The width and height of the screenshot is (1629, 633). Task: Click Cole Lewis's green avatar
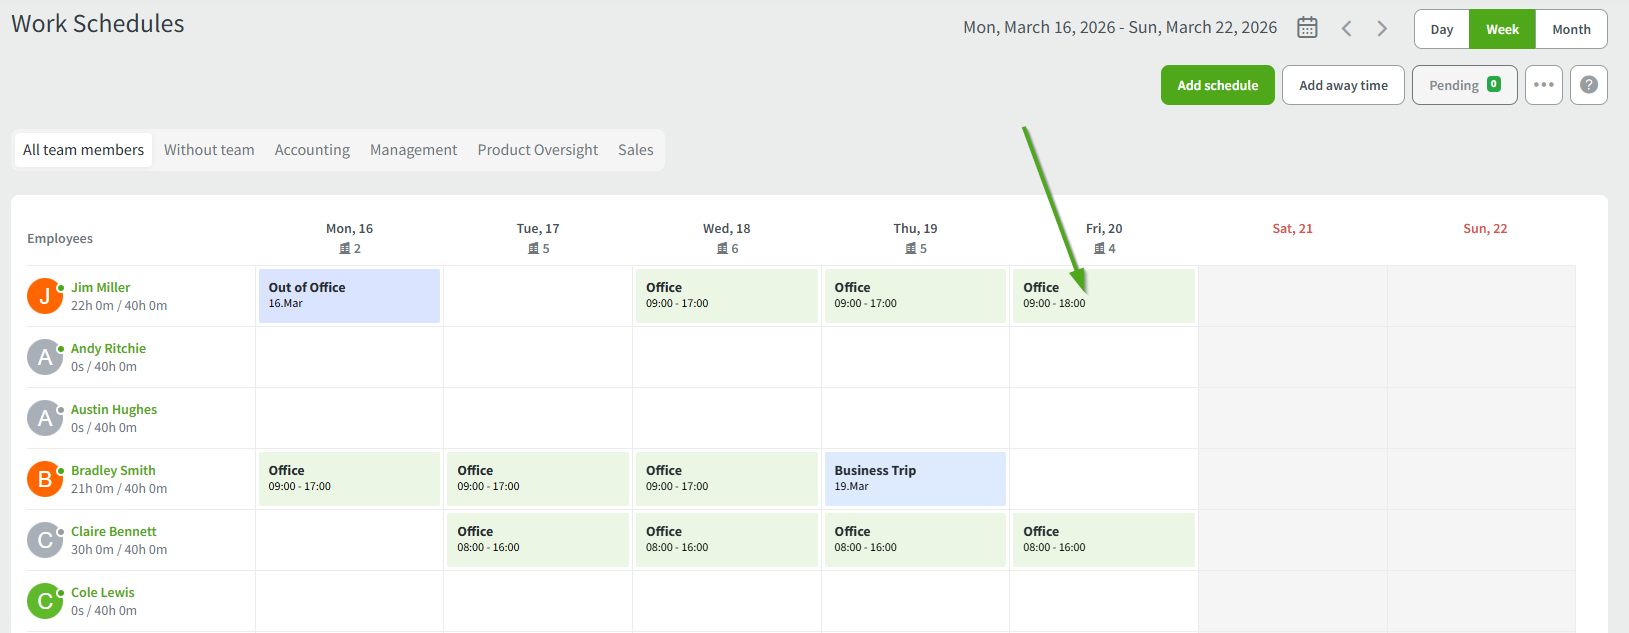point(44,601)
